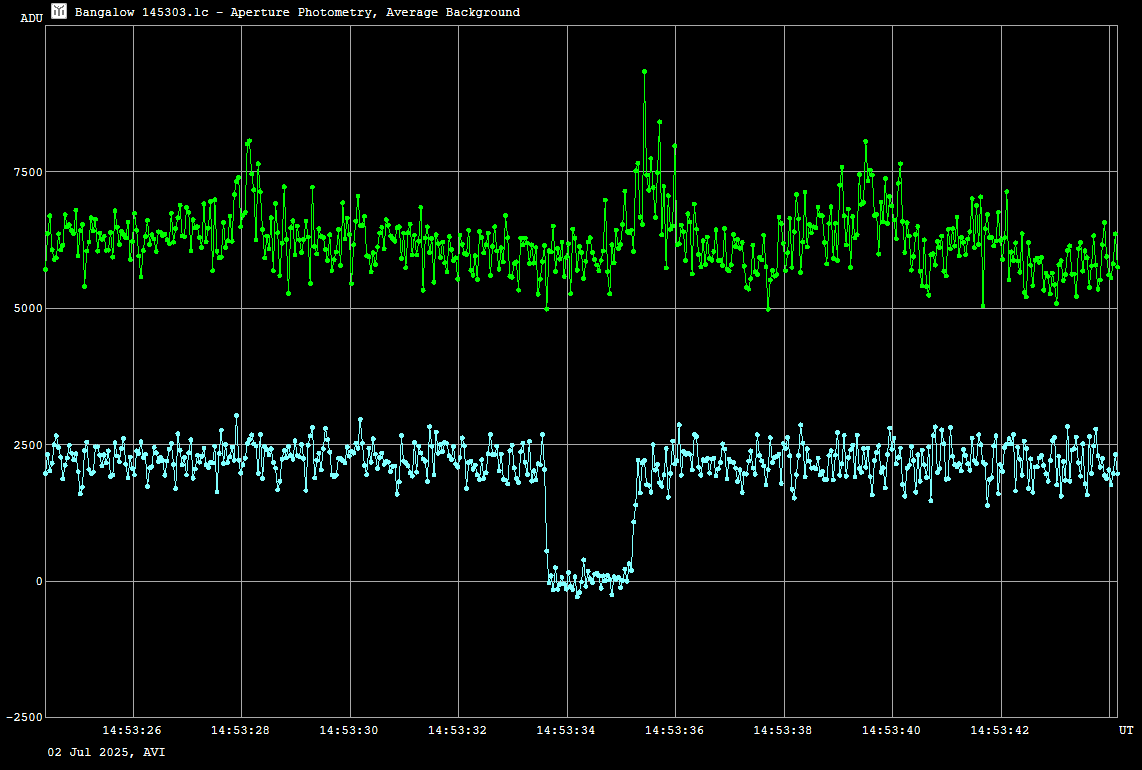The image size is (1142, 770).
Task: Click the 14:53:32 time axis label
Action: (x=457, y=730)
